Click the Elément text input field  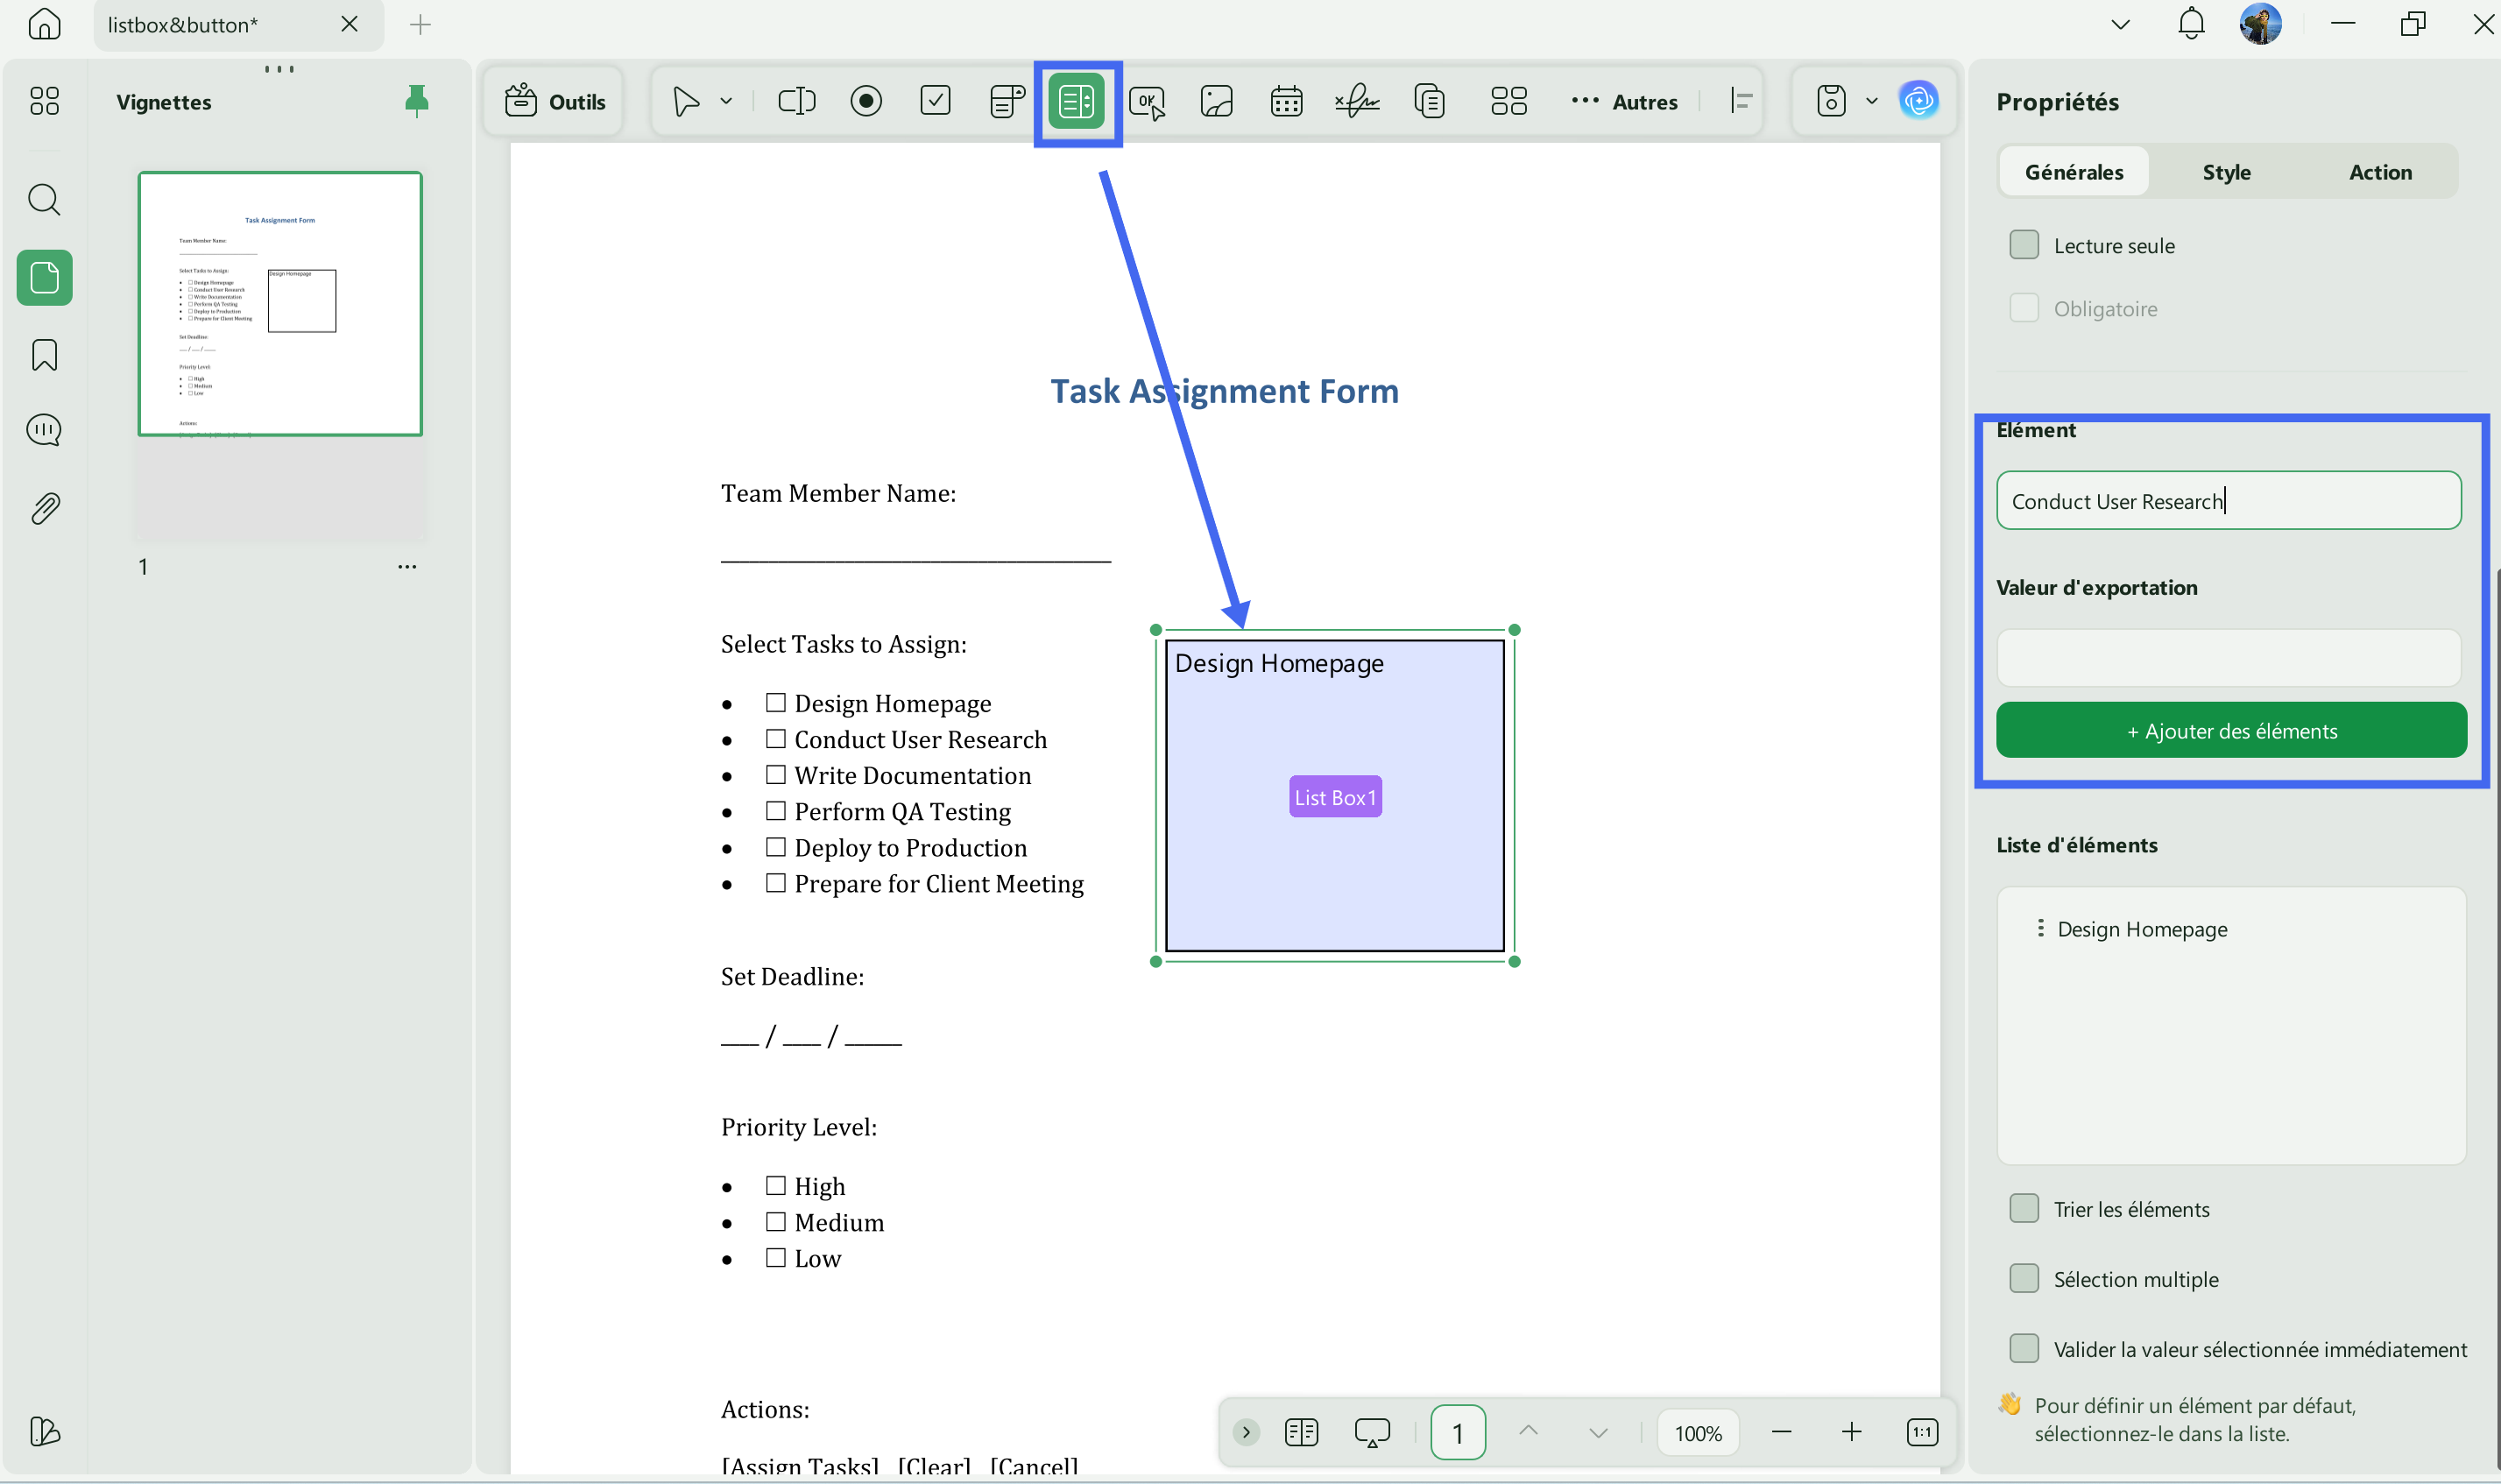2229,500
